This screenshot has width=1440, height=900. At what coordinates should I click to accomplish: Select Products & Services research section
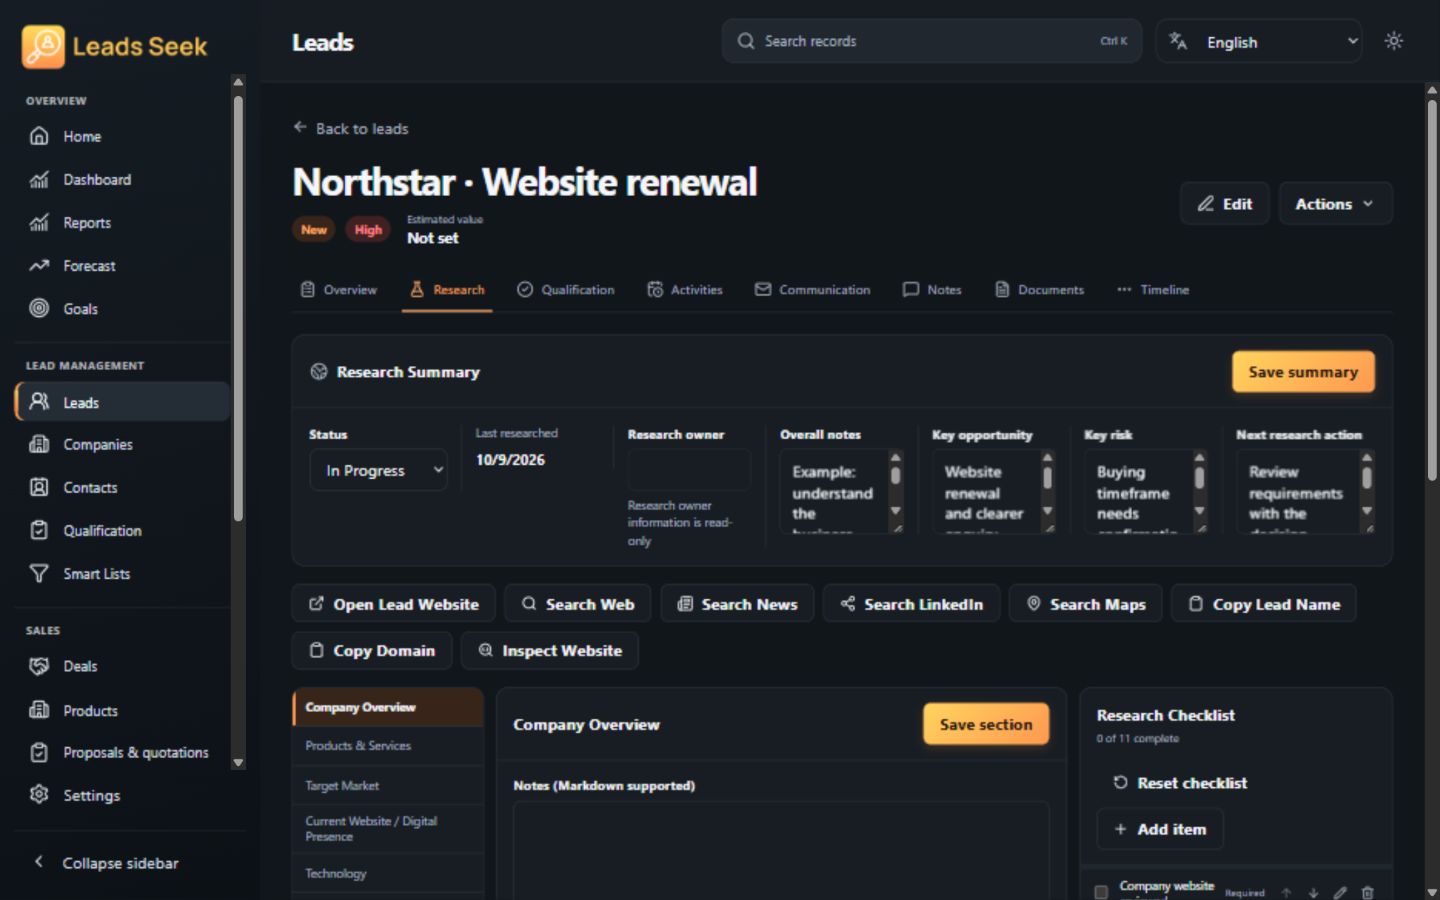pos(388,746)
